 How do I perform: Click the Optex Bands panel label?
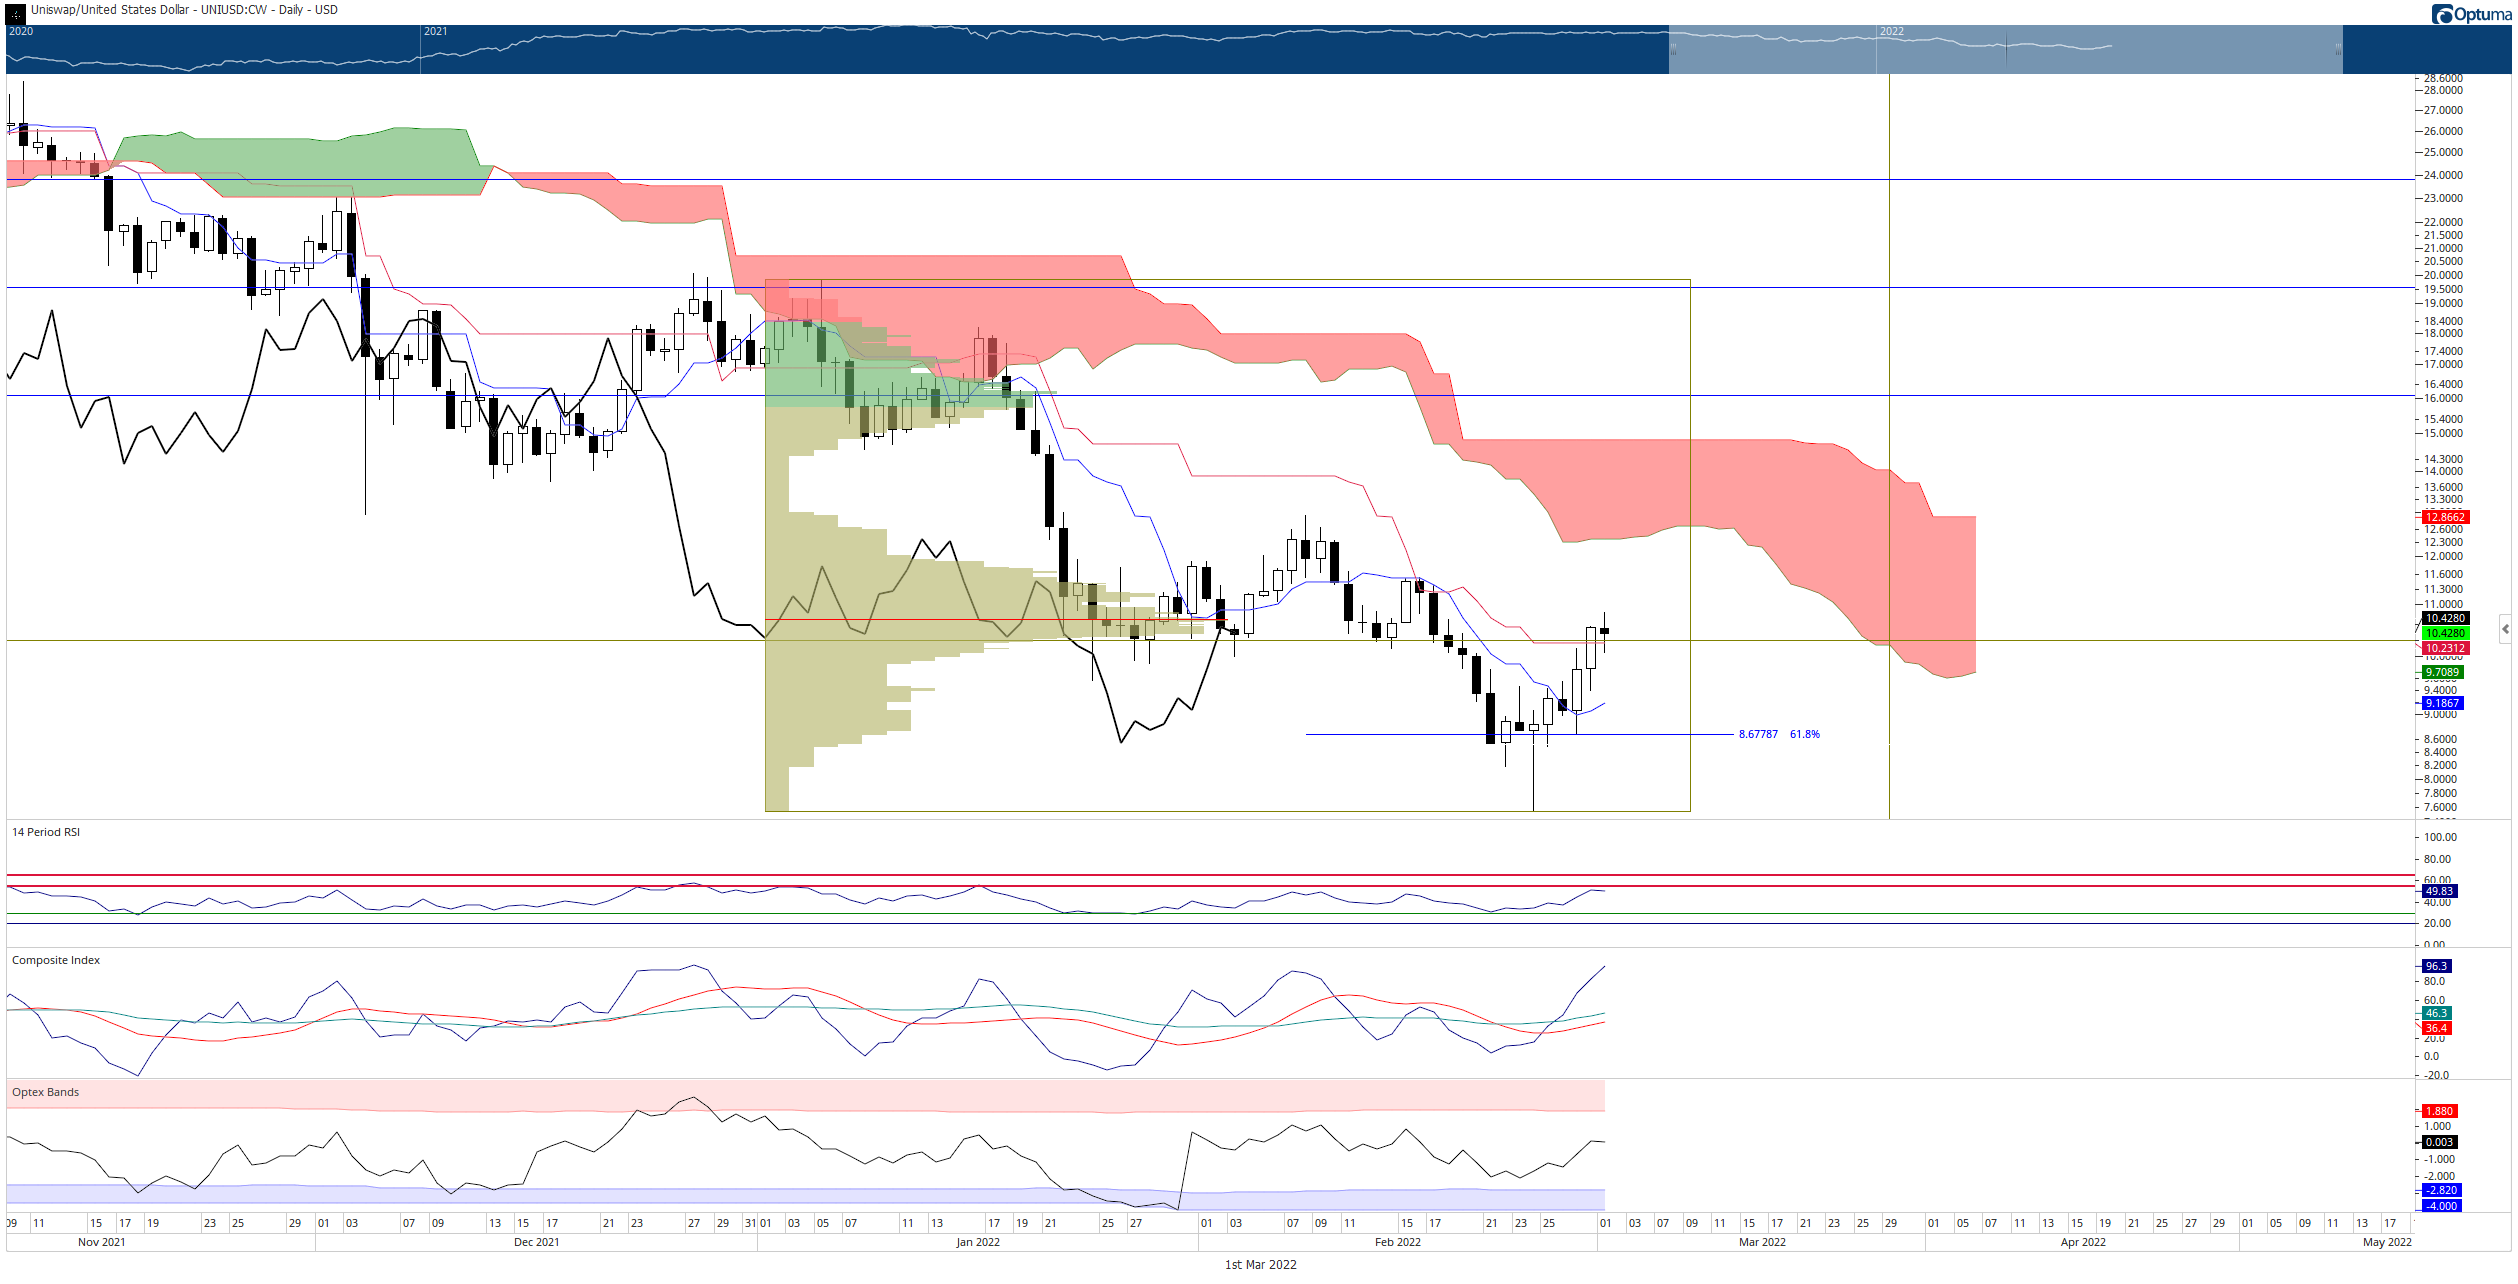(45, 1092)
